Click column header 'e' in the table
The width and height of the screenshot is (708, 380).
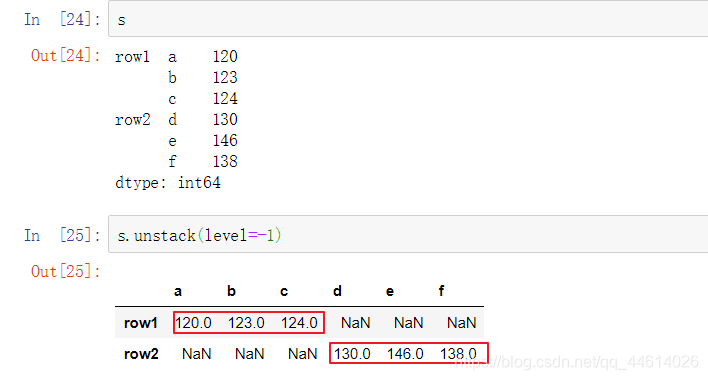click(x=390, y=292)
